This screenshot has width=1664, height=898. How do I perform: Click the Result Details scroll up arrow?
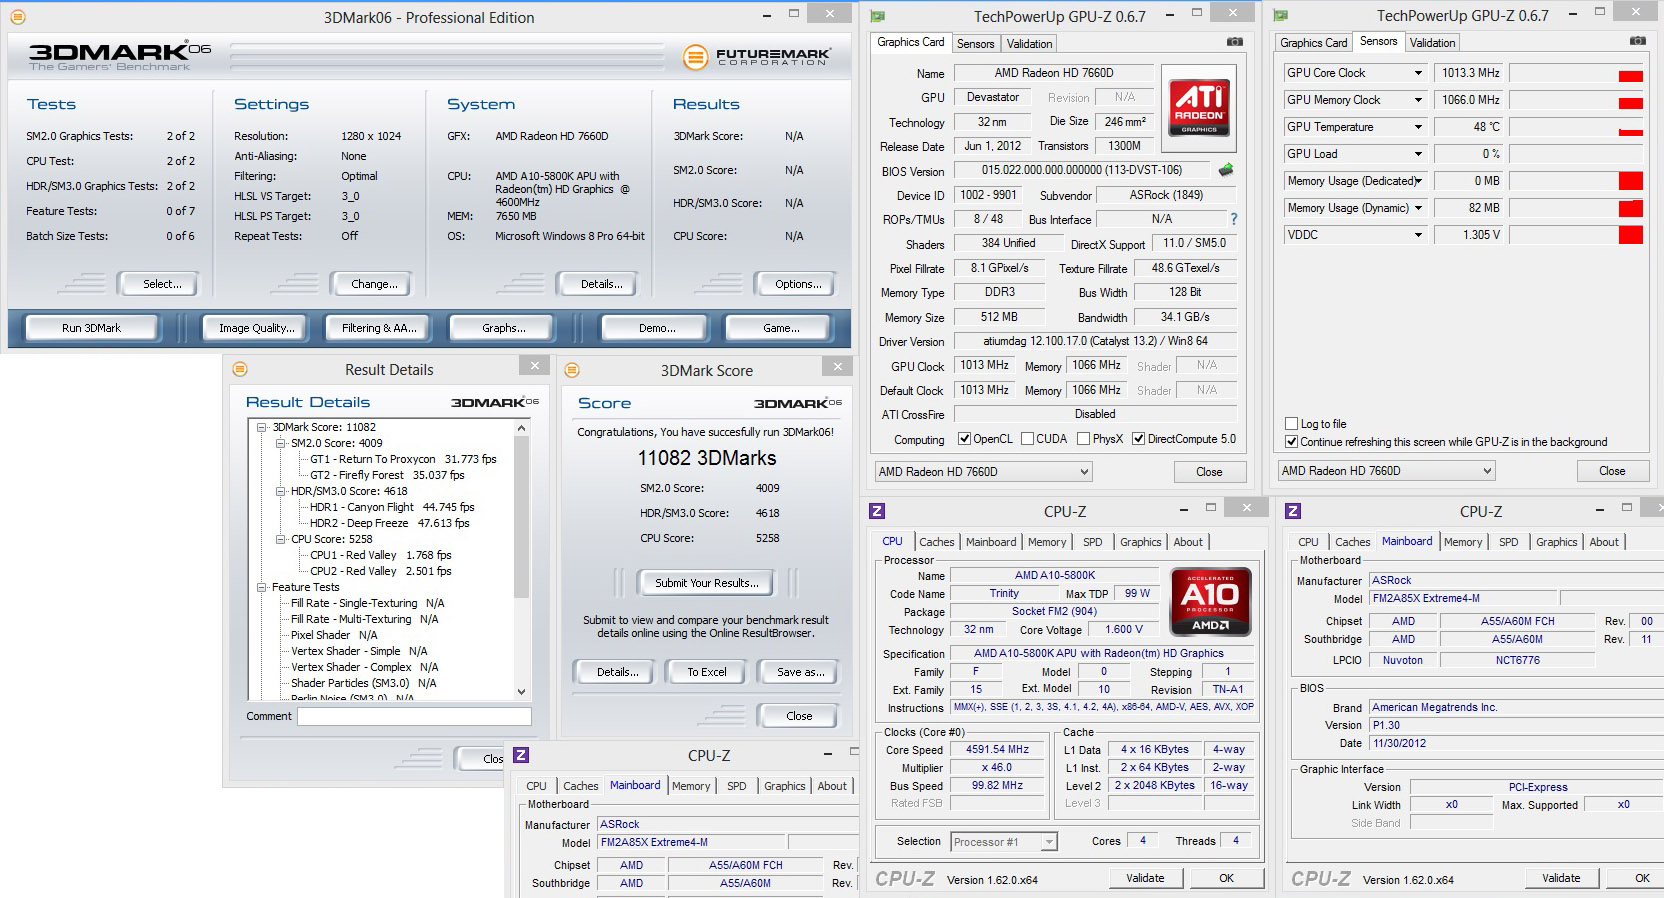[x=521, y=428]
